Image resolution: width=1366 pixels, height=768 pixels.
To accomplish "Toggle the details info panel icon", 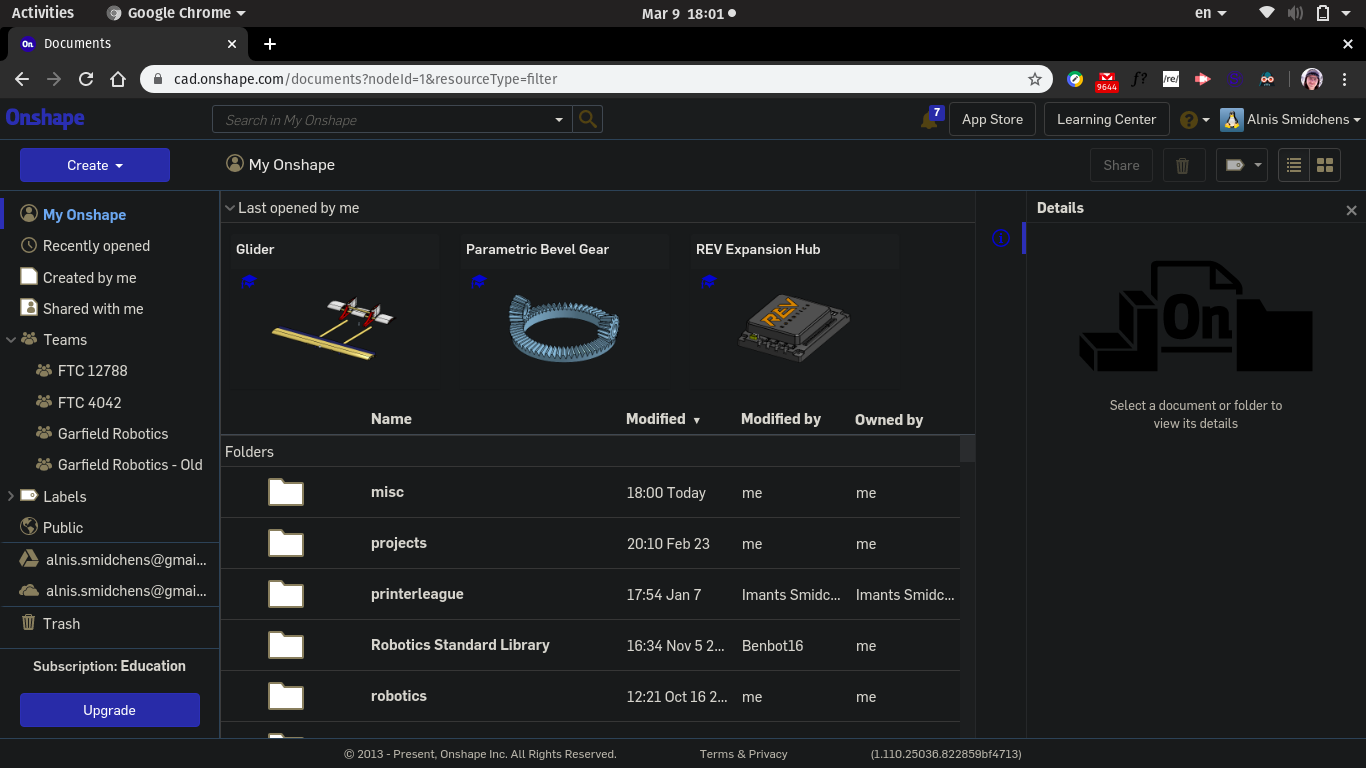I will tap(1001, 239).
